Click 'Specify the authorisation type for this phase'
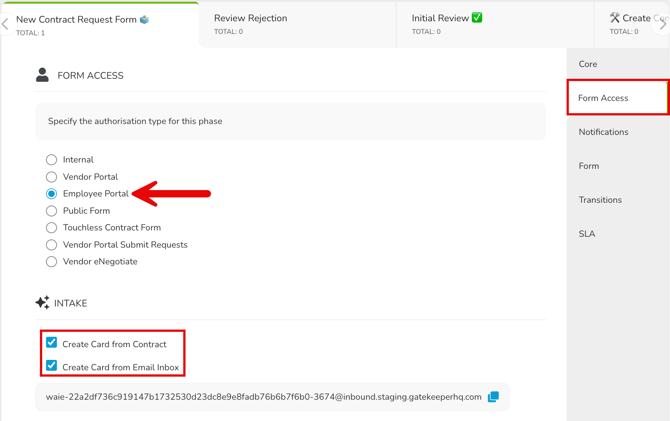 coord(135,121)
